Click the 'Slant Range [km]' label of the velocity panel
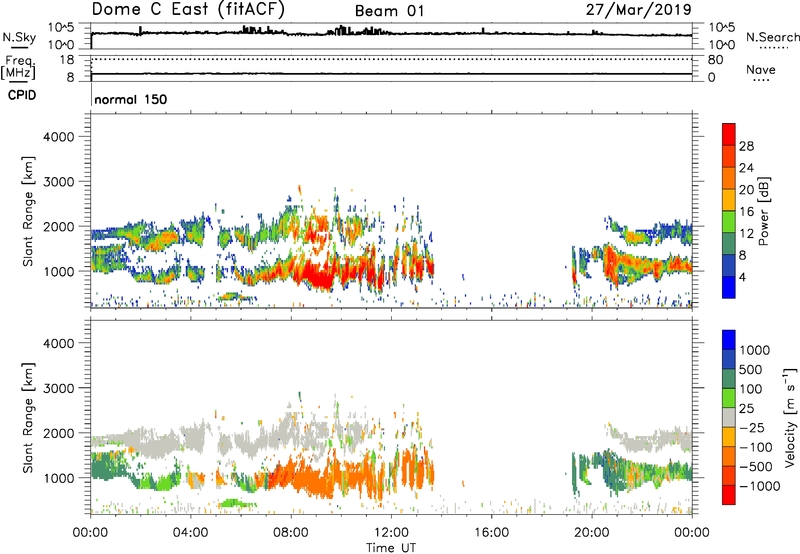800x554 pixels. [28, 418]
